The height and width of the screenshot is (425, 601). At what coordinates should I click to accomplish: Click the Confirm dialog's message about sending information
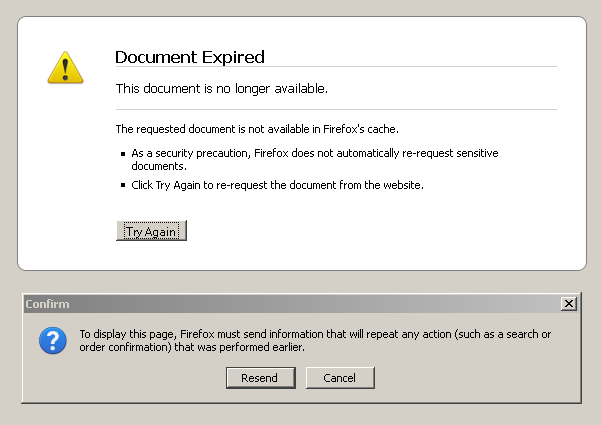click(x=314, y=340)
